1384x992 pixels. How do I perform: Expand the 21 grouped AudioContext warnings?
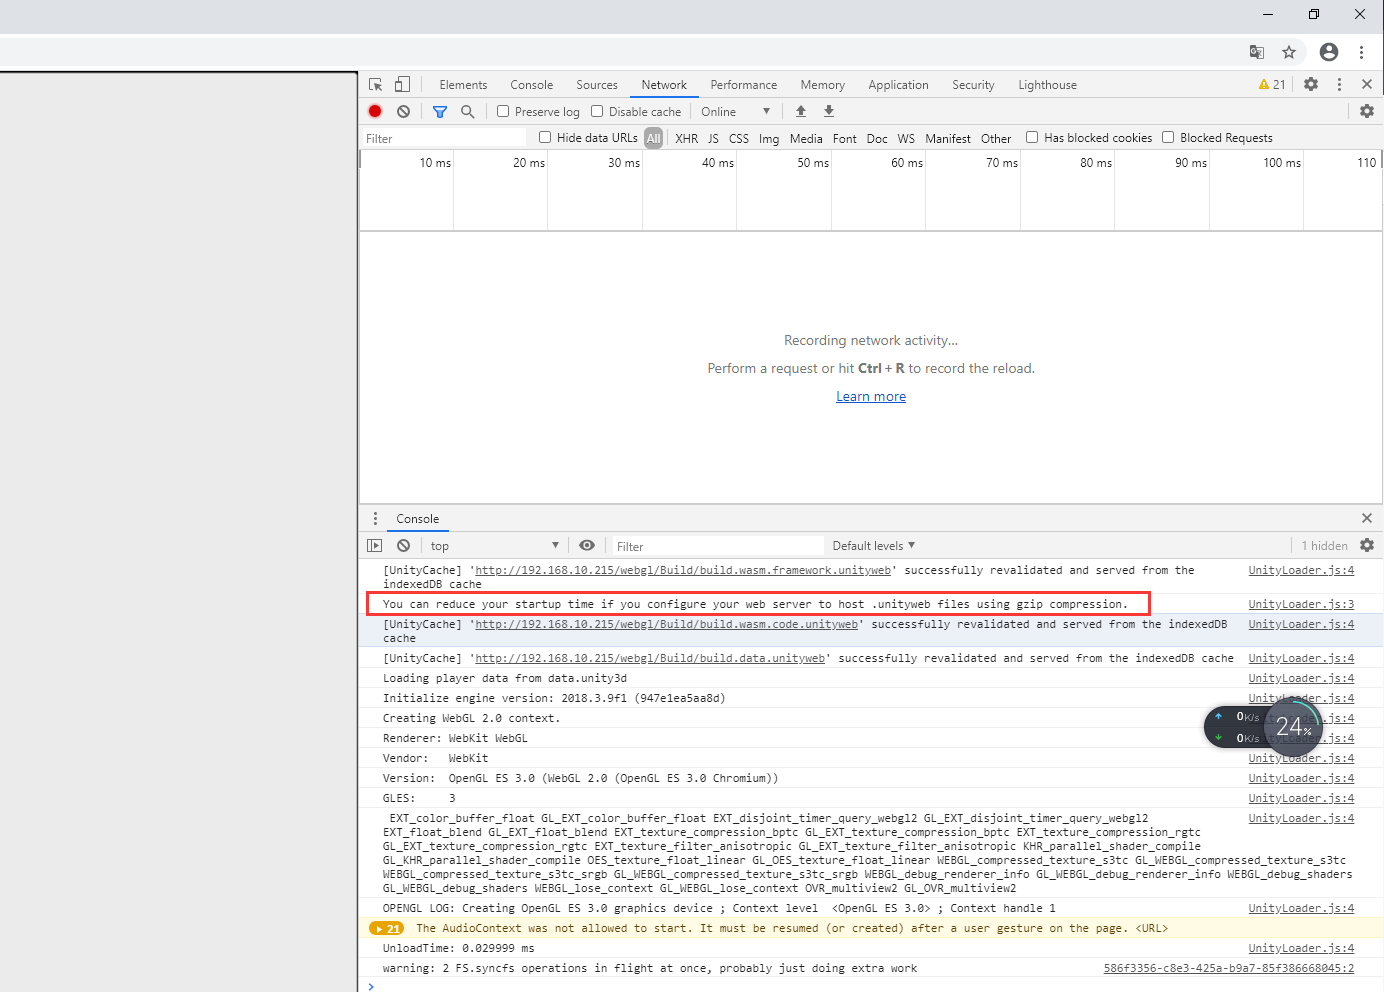coord(387,929)
